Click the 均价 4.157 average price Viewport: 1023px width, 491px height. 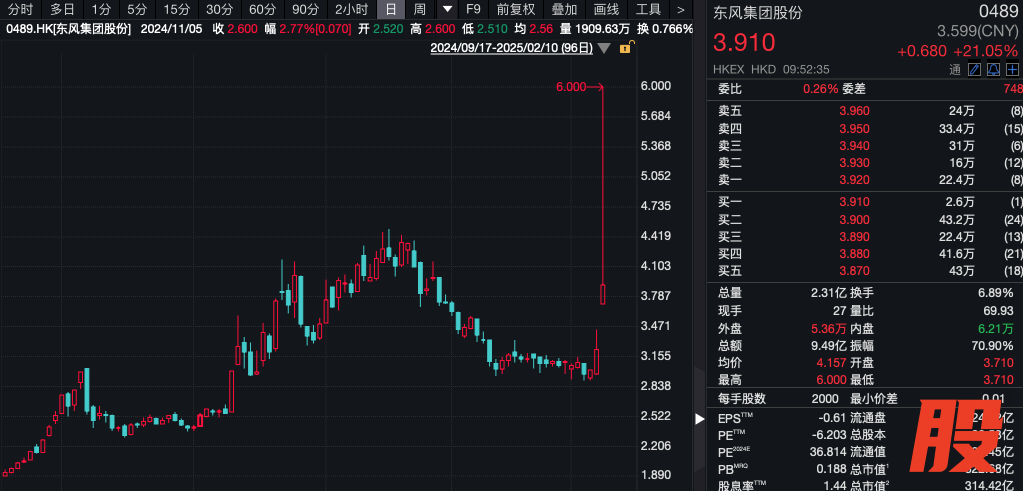pyautogui.click(x=831, y=363)
